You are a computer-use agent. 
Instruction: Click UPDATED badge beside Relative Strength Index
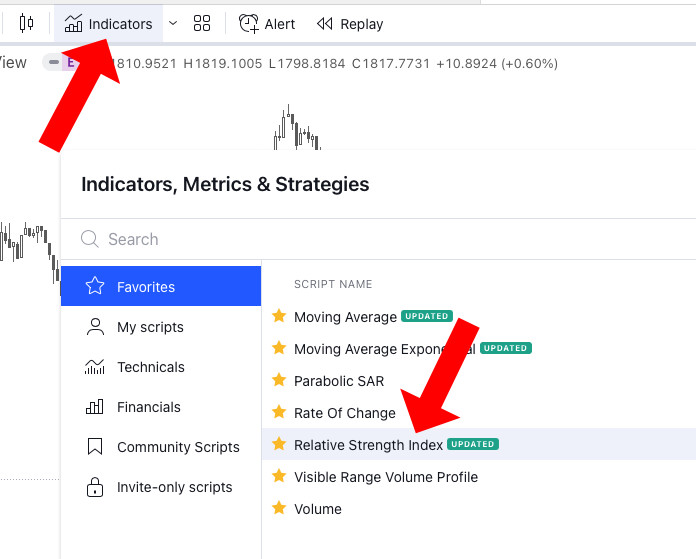click(473, 444)
